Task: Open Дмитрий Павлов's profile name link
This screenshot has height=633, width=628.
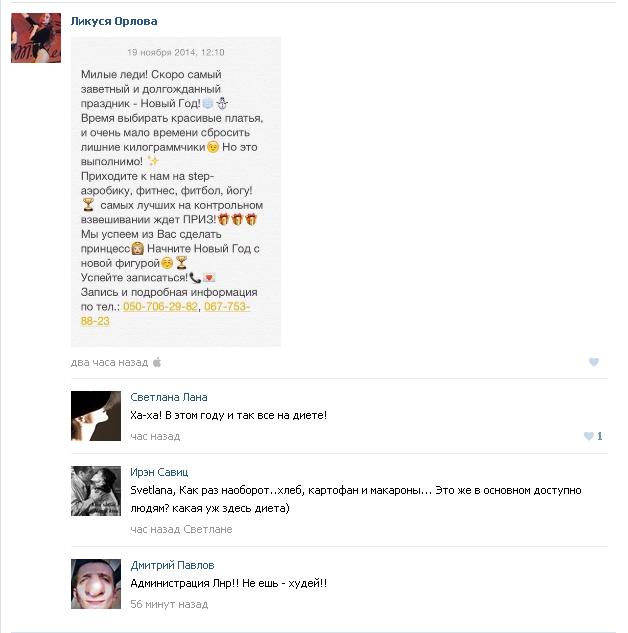Action: click(x=172, y=565)
